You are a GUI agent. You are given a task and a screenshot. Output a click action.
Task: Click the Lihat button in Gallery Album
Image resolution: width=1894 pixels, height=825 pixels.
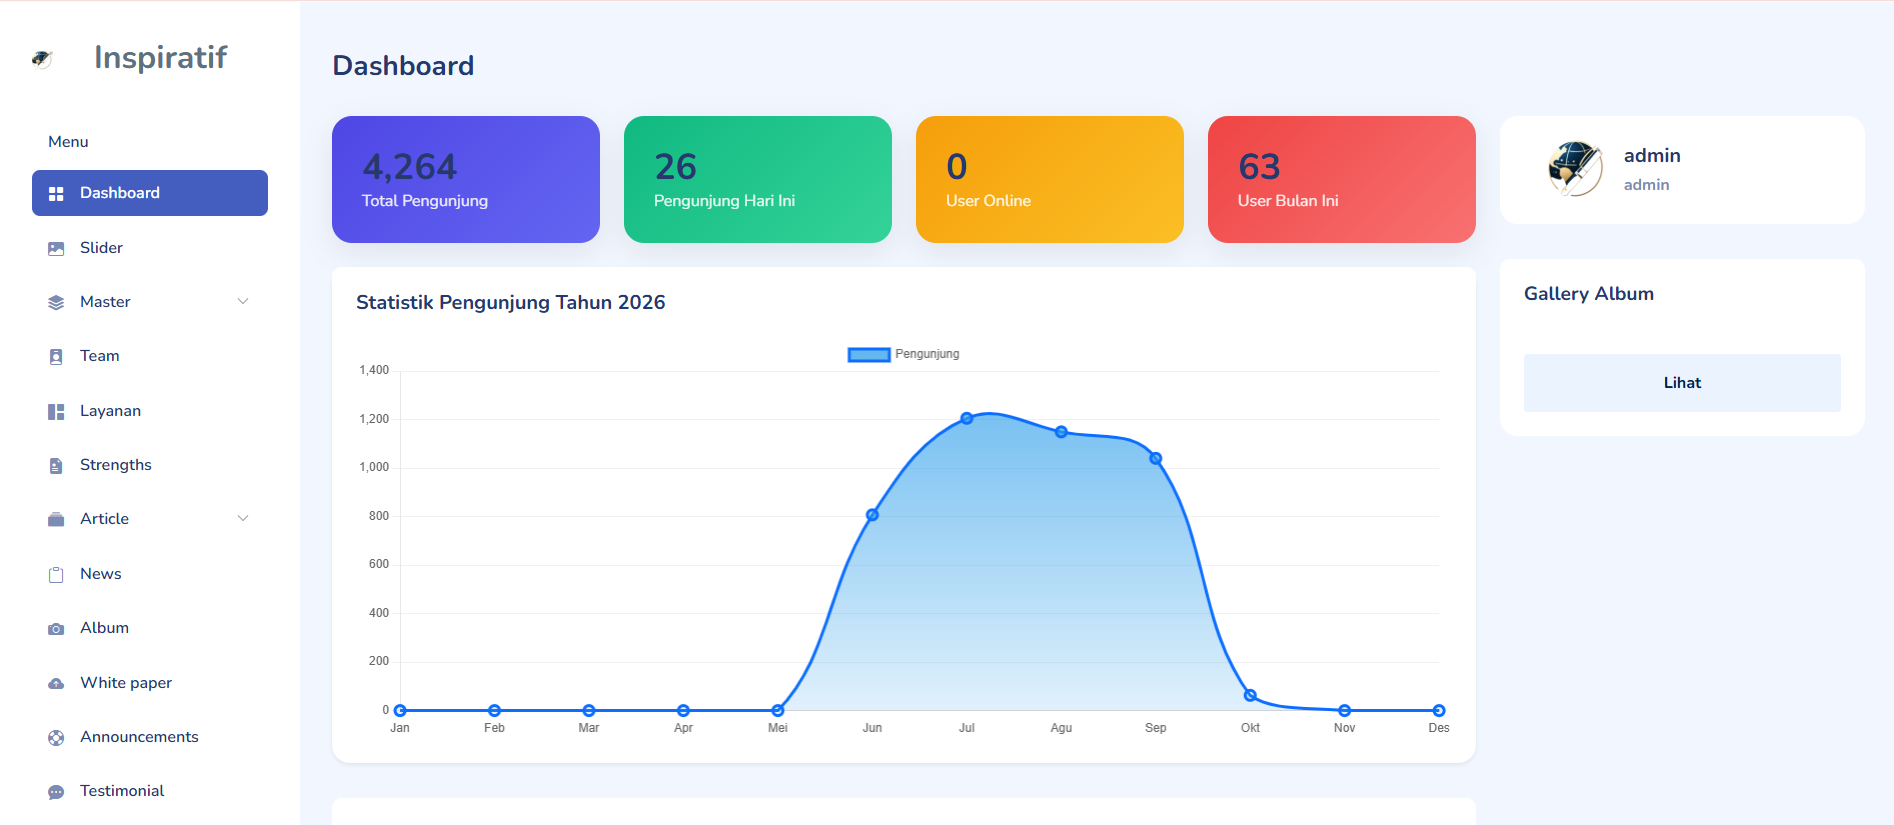point(1682,383)
